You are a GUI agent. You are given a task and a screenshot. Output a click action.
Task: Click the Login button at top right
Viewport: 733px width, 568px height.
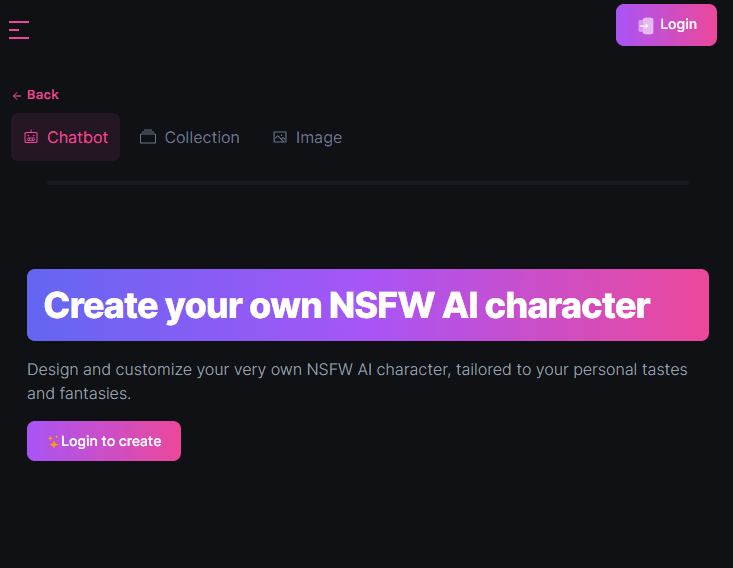click(x=666, y=25)
